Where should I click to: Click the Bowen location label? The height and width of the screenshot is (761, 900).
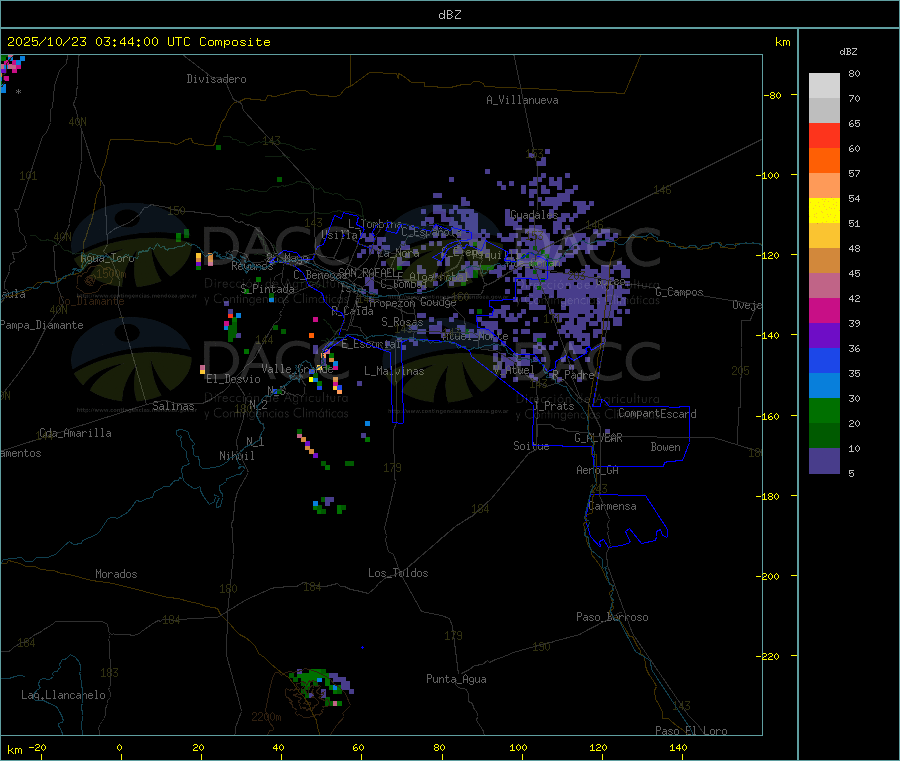tap(665, 447)
